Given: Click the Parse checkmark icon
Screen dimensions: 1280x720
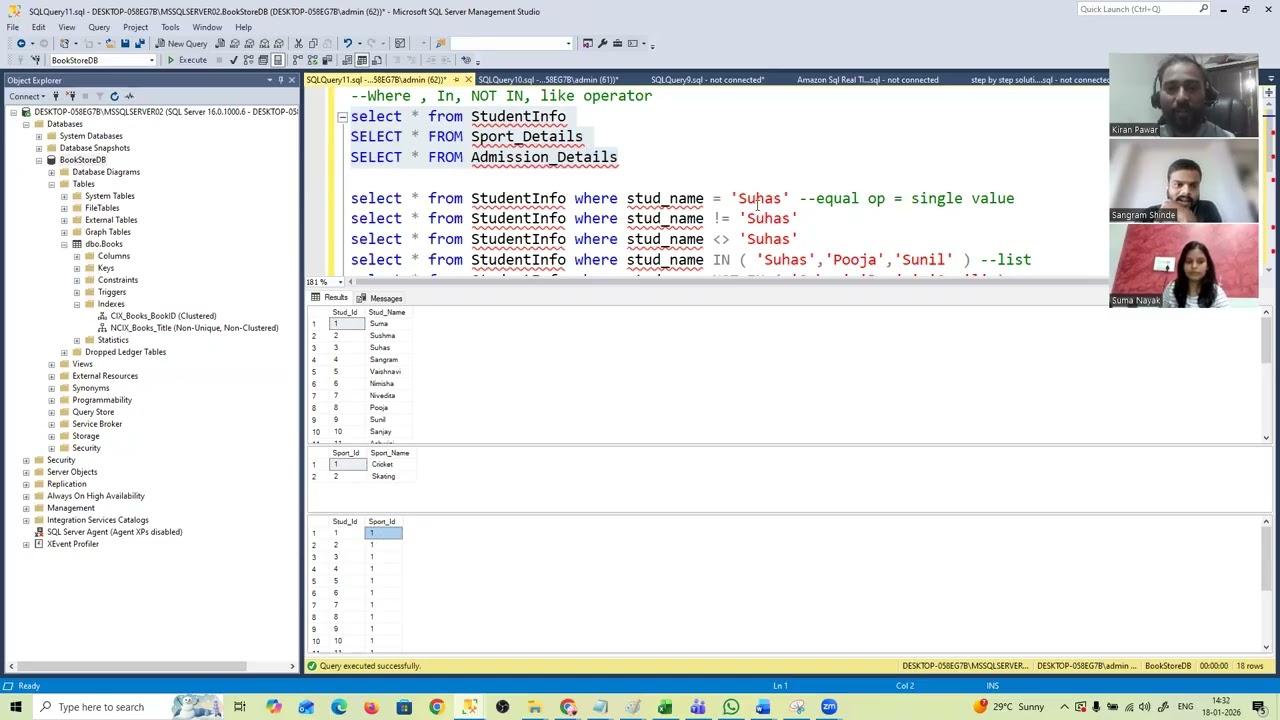Looking at the screenshot, I should tap(233, 60).
